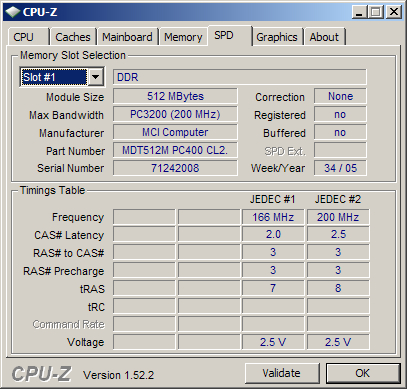Image resolution: width=407 pixels, height=389 pixels.
Task: Click the CPU-Z title bar icon
Action: (x=13, y=12)
